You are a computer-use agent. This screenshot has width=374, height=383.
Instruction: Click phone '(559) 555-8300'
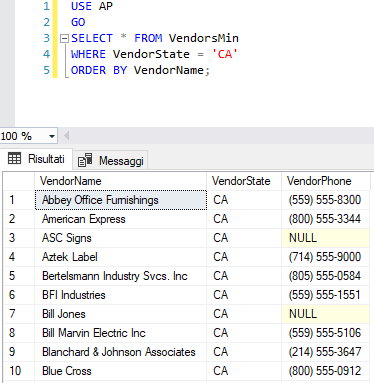point(326,200)
